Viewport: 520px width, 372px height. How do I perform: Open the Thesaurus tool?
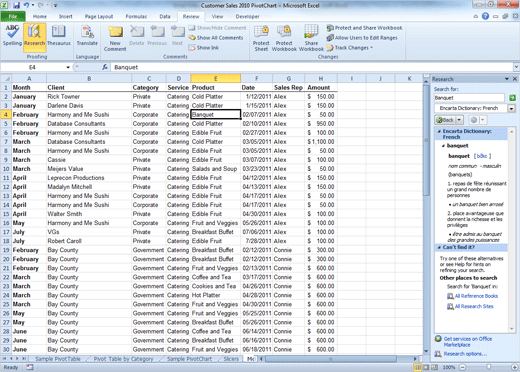[x=59, y=36]
